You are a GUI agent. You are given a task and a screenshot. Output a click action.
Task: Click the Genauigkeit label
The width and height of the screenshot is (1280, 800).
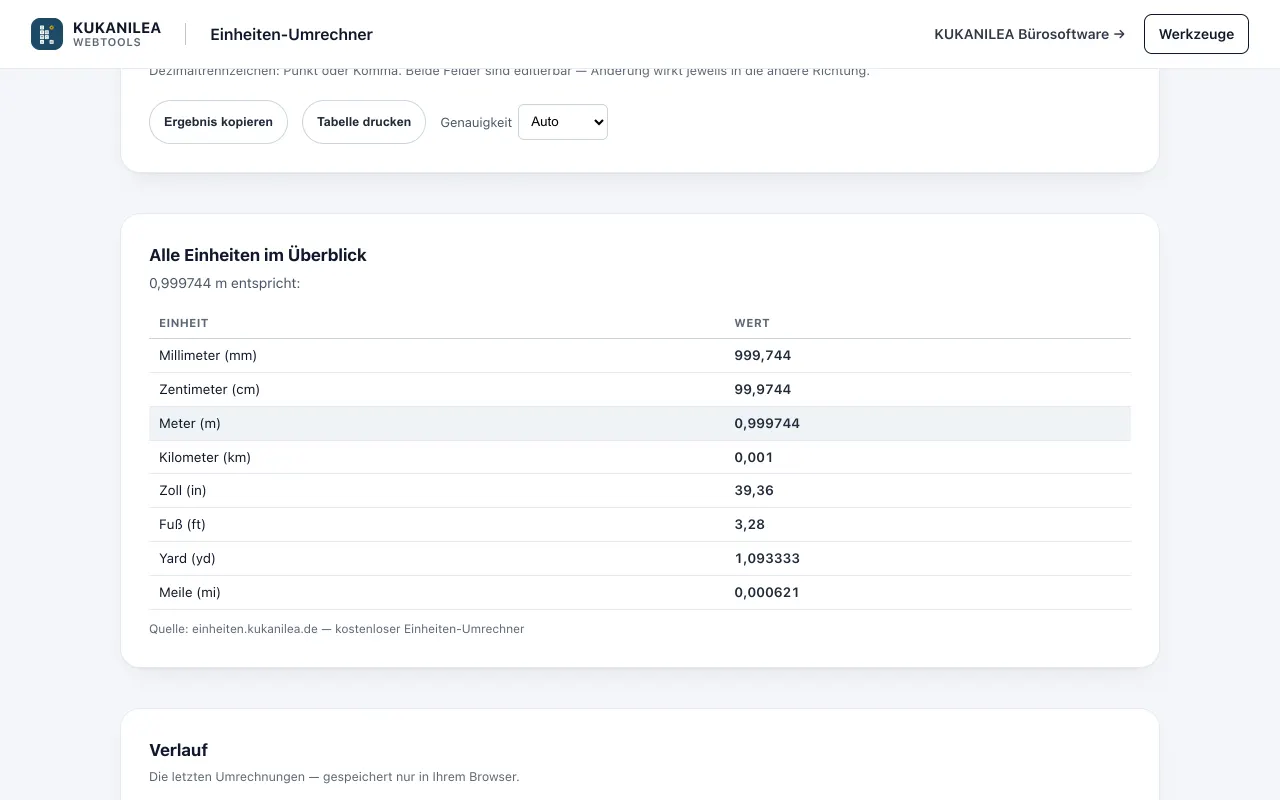point(476,122)
